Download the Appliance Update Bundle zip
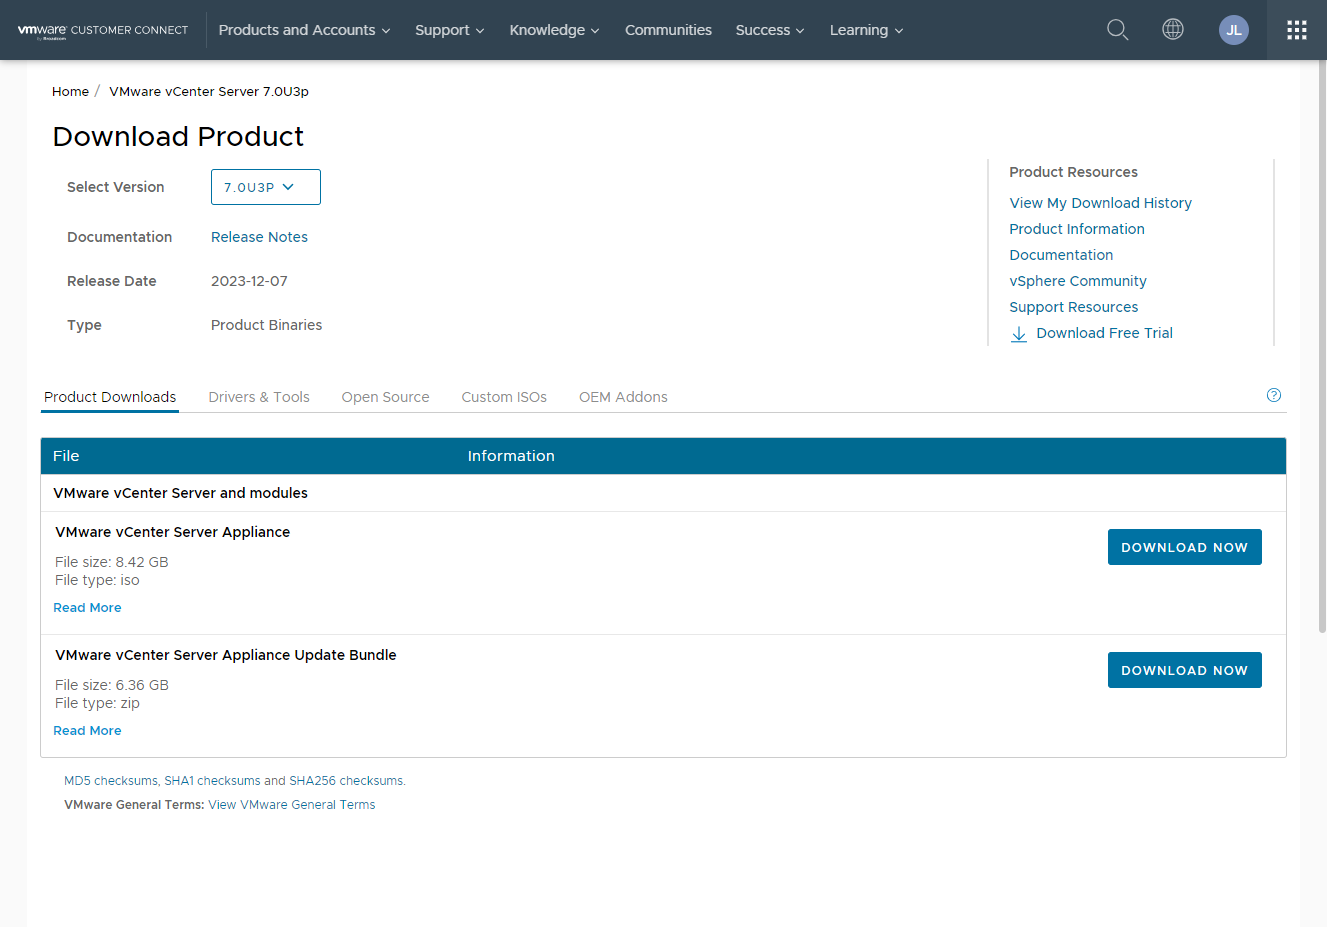The image size is (1327, 927). click(1185, 670)
